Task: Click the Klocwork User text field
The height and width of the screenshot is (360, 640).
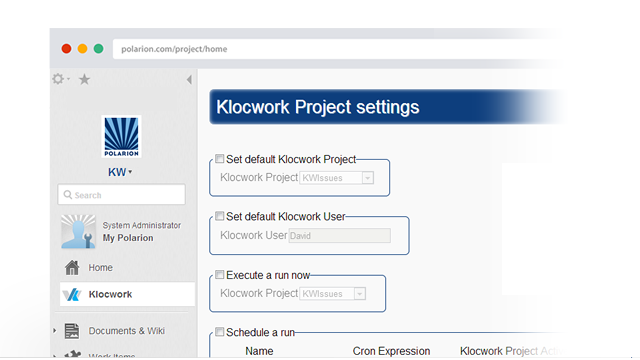Action: 340,236
